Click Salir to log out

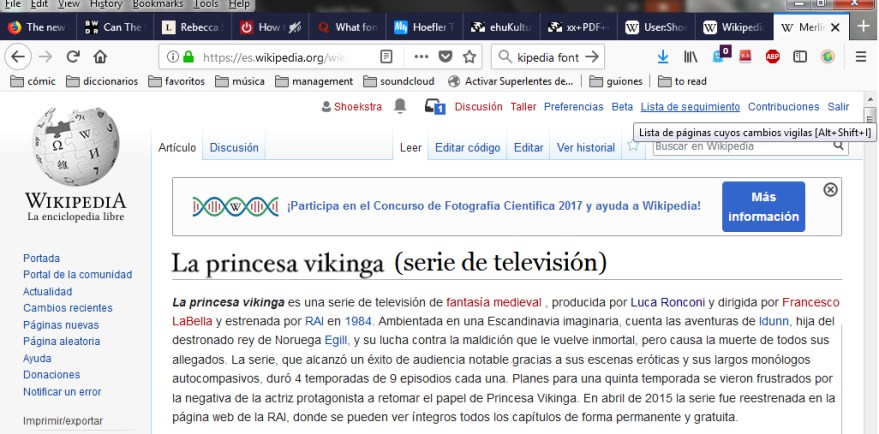coord(838,107)
